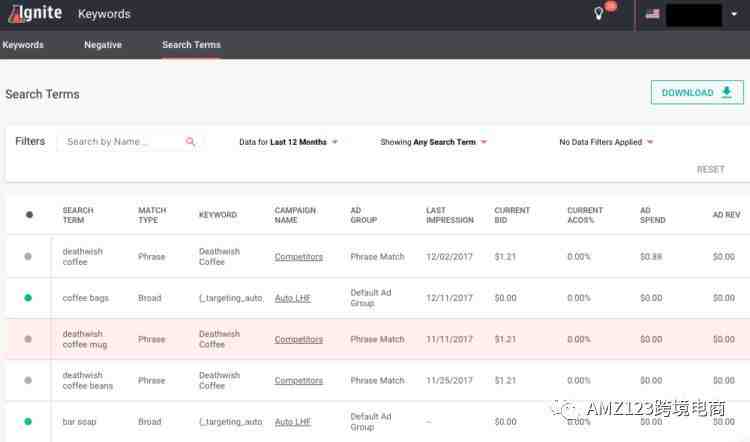The height and width of the screenshot is (442, 750).
Task: Click the 11/25/2017 last impression date
Action: click(x=449, y=381)
